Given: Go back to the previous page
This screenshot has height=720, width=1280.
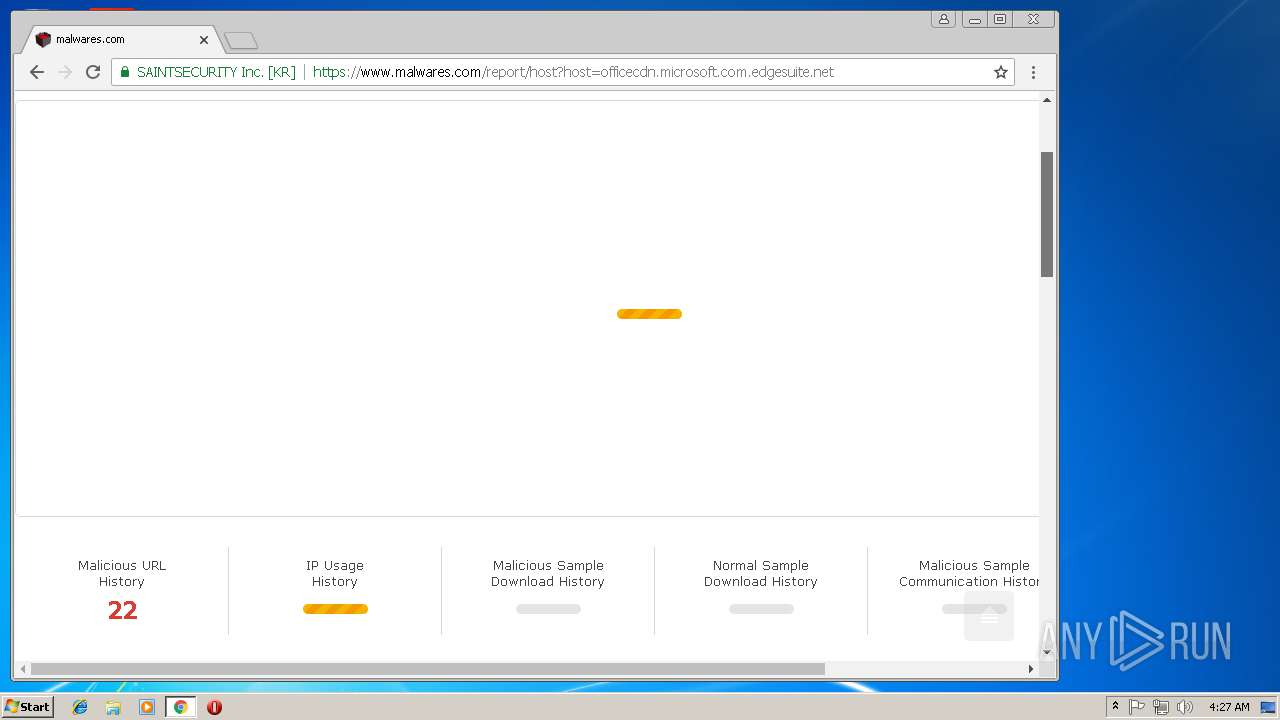Looking at the screenshot, I should click(37, 72).
